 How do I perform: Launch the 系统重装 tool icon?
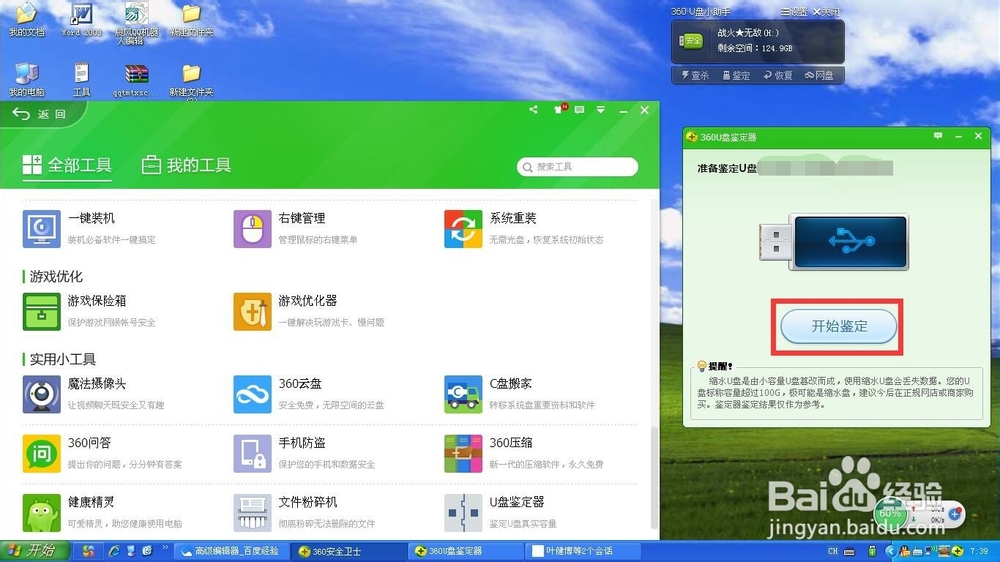tap(463, 228)
